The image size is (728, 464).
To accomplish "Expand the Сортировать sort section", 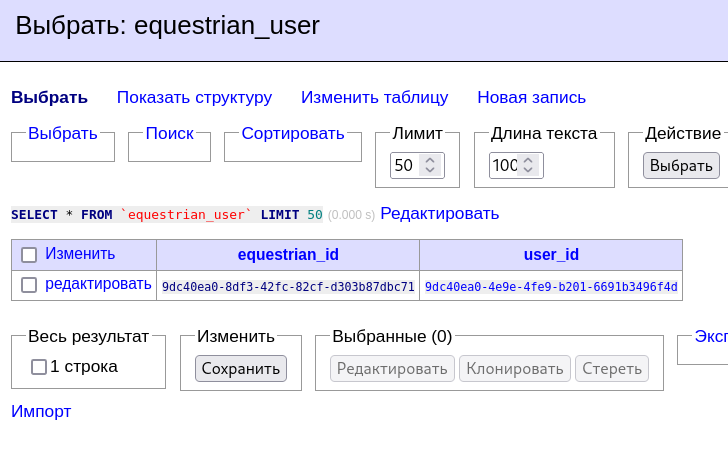I will pos(292,134).
